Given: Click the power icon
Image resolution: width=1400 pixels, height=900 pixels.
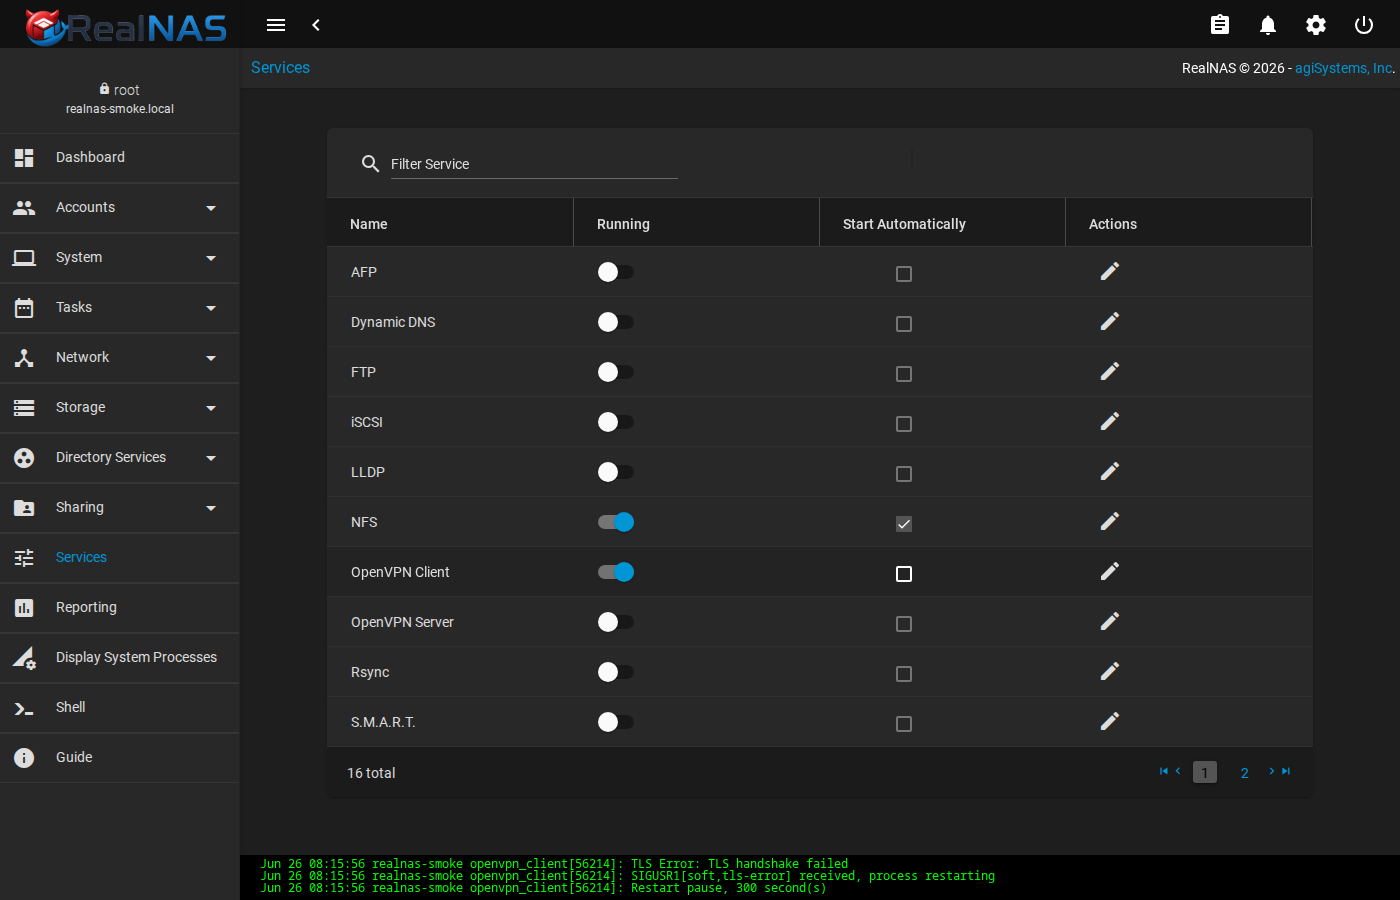Looking at the screenshot, I should point(1364,25).
